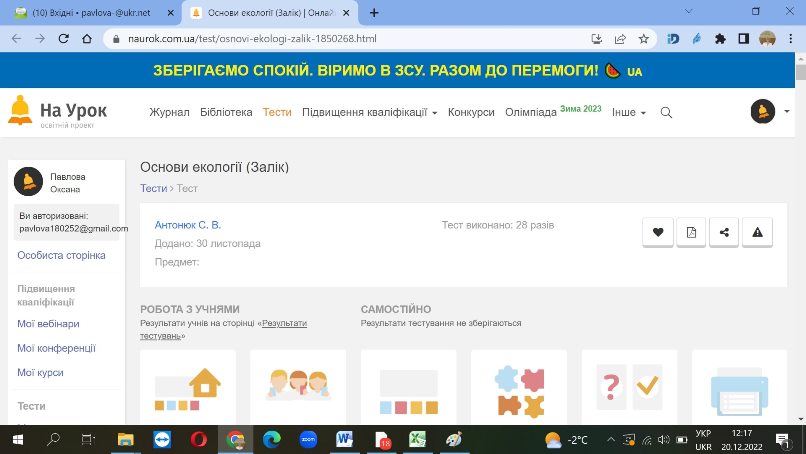The image size is (806, 454).
Task: Open the Олімпіада menu item
Action: click(530, 112)
